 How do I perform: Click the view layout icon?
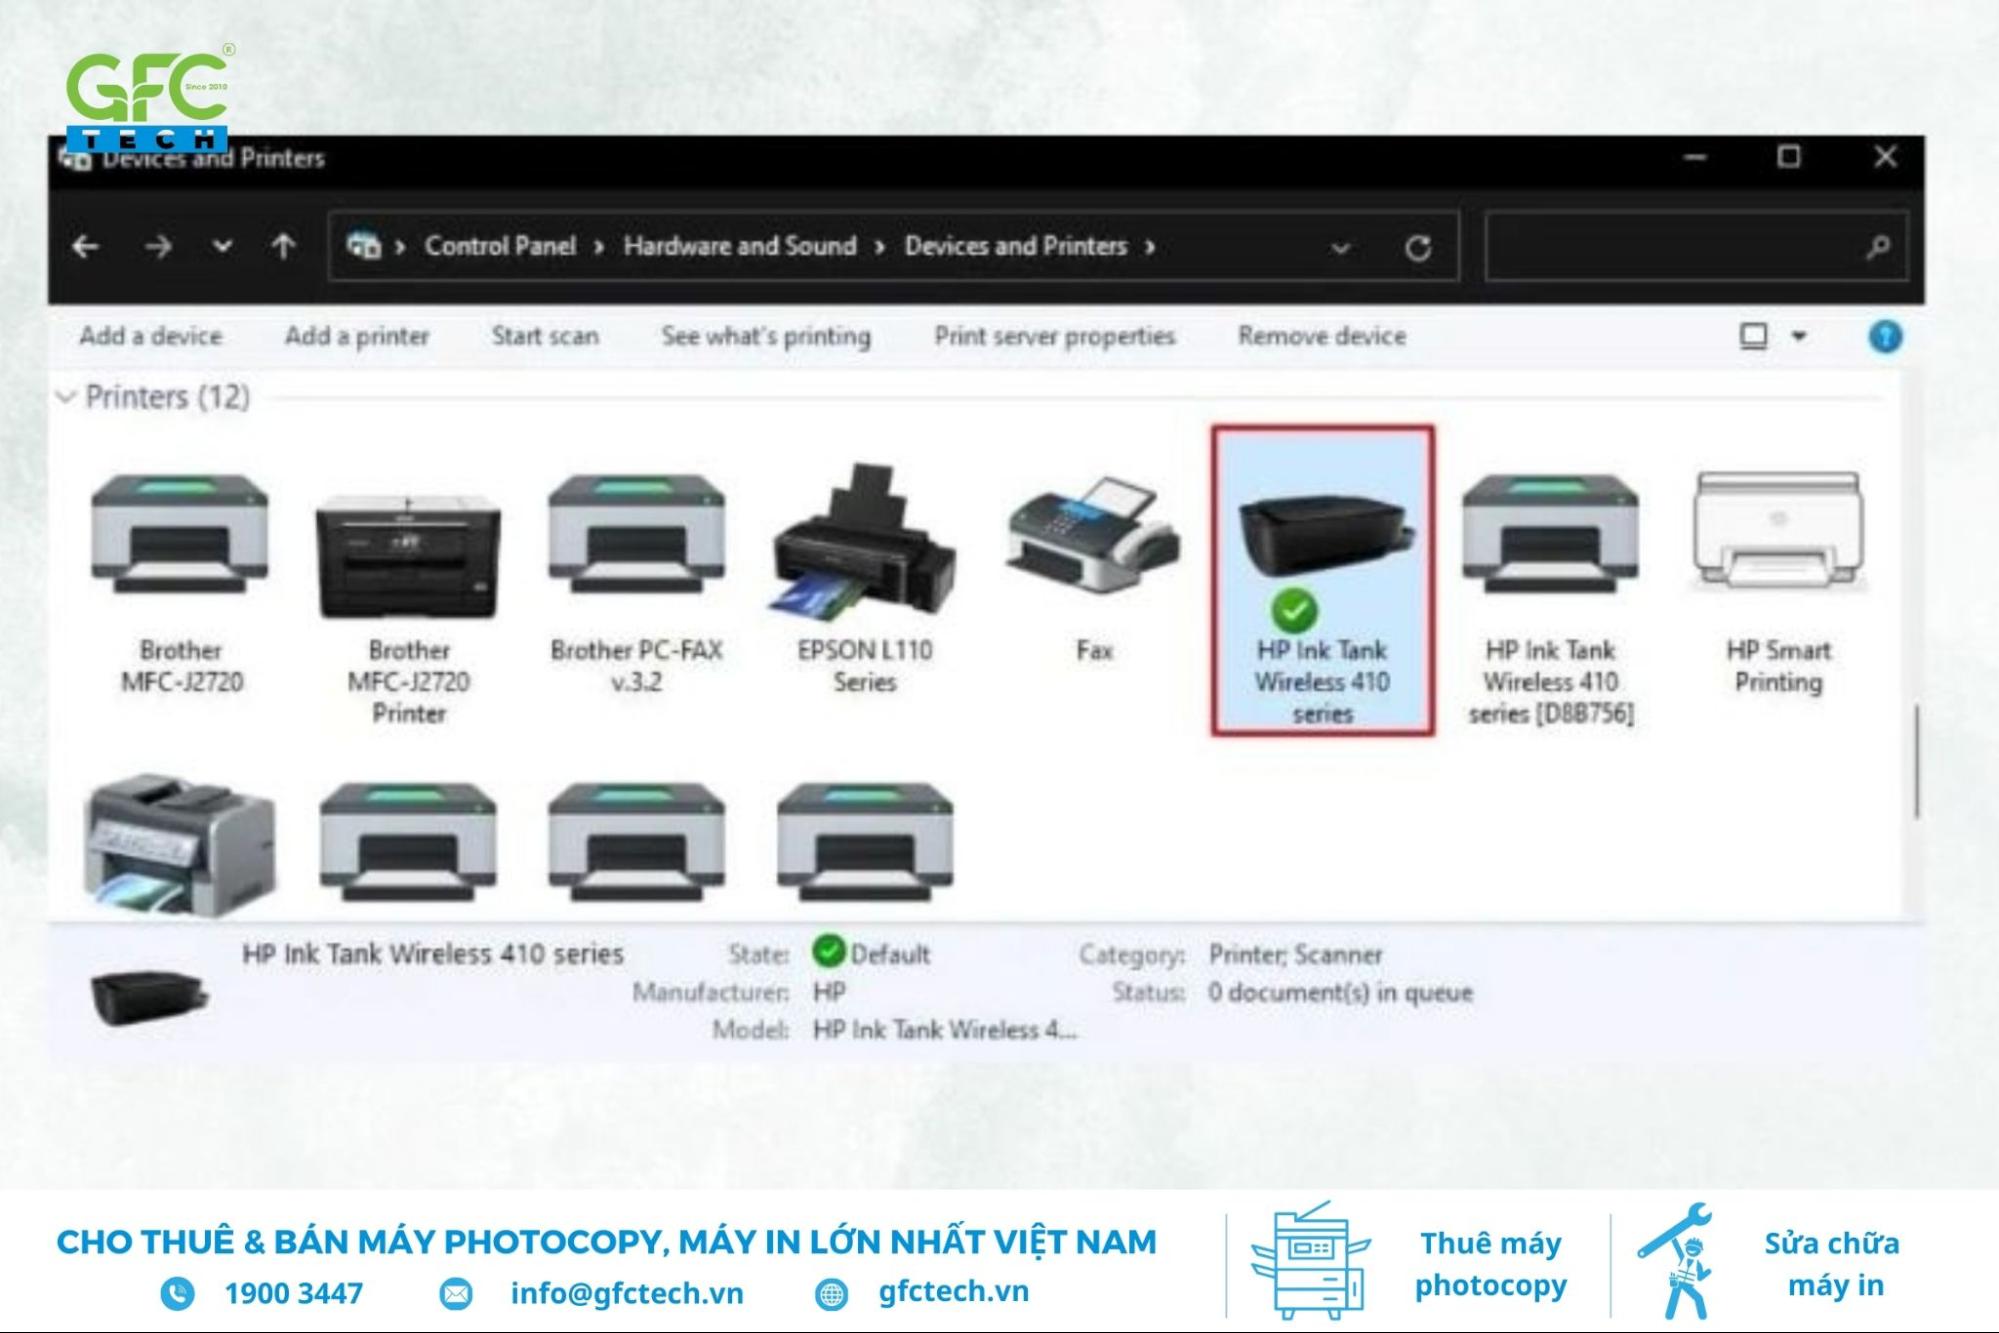tap(1753, 336)
